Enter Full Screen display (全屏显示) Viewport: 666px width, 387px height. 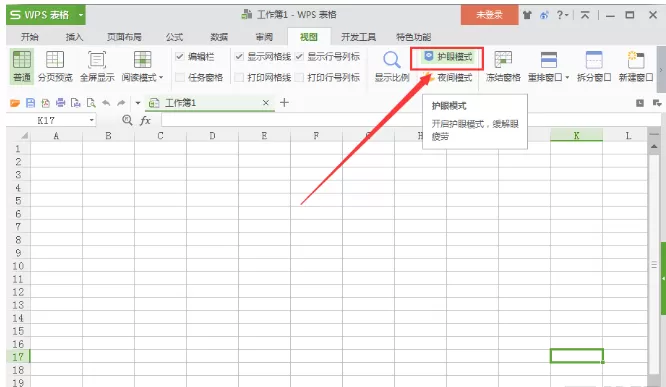(x=97, y=66)
